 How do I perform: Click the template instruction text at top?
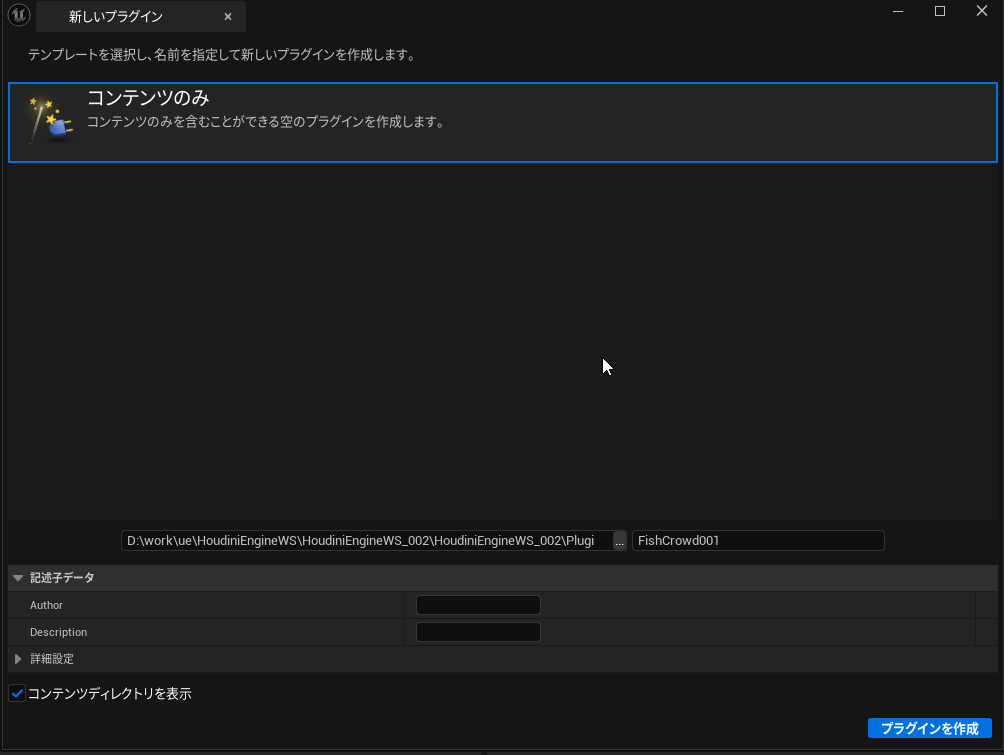[223, 55]
